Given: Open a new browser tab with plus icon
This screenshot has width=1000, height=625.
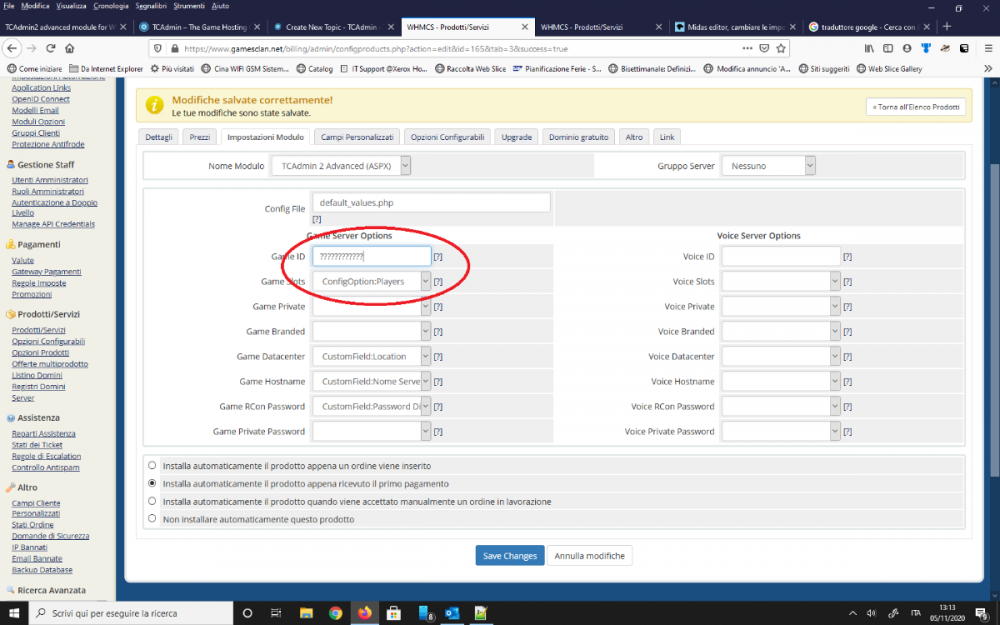Looking at the screenshot, I should pos(947,27).
